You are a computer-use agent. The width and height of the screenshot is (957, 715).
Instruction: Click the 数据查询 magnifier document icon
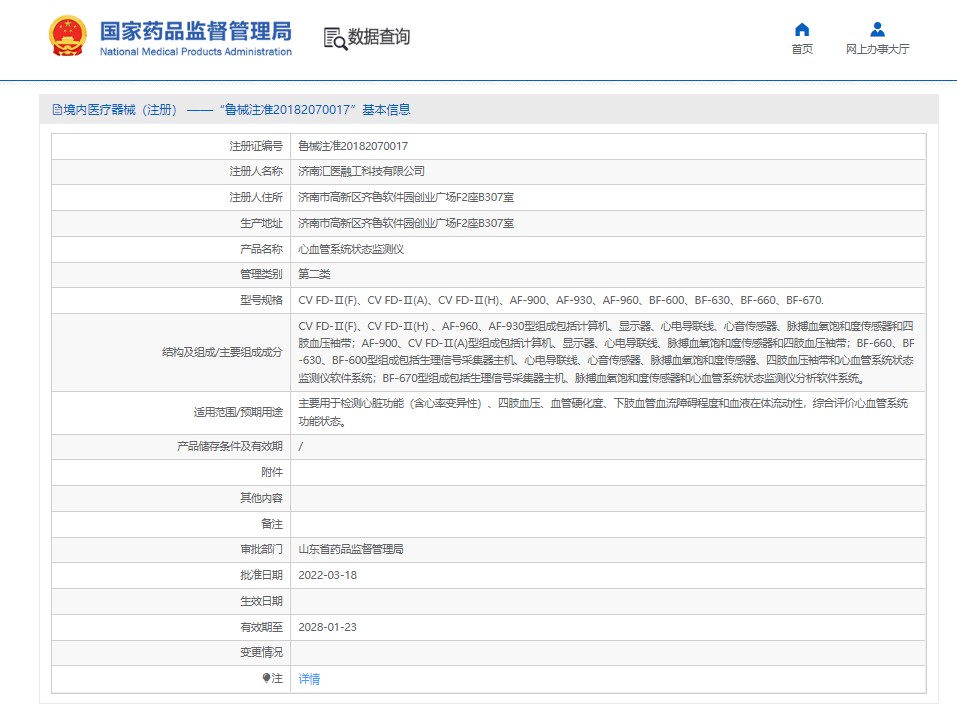pos(334,38)
